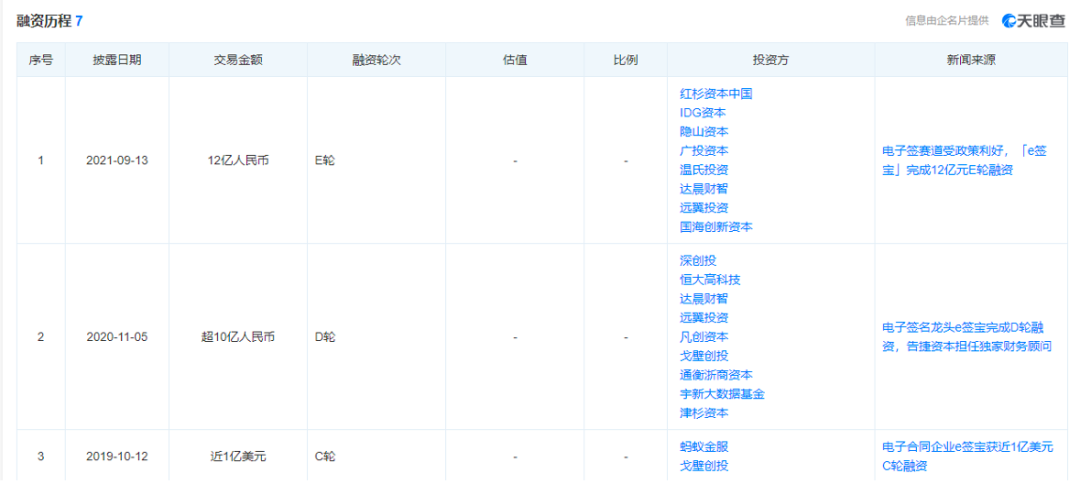The height and width of the screenshot is (495, 1080).
Task: Open investor link 恒大高科技
Action: pos(710,280)
